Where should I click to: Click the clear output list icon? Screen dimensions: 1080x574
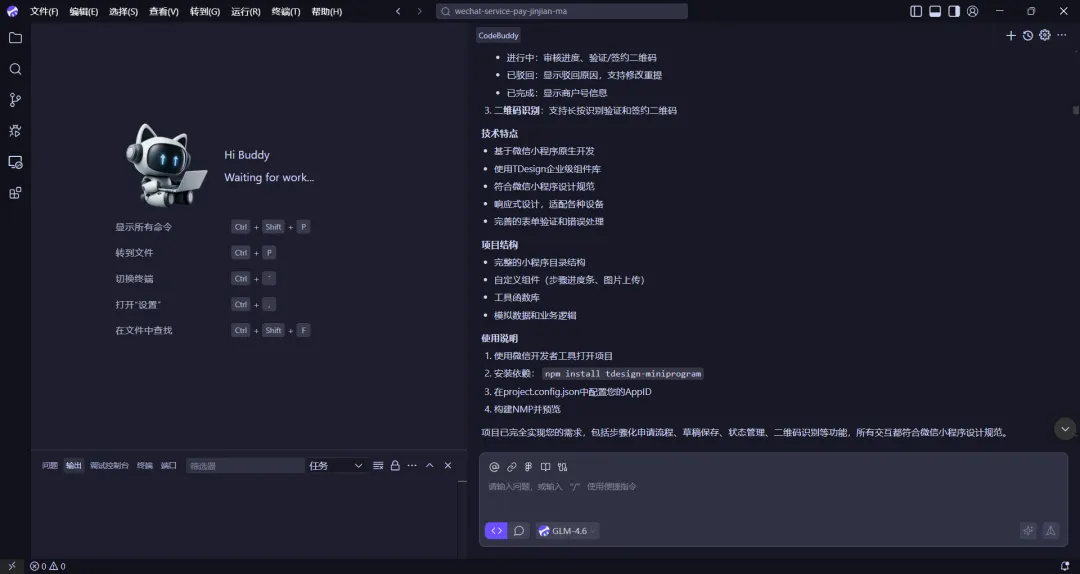point(378,466)
